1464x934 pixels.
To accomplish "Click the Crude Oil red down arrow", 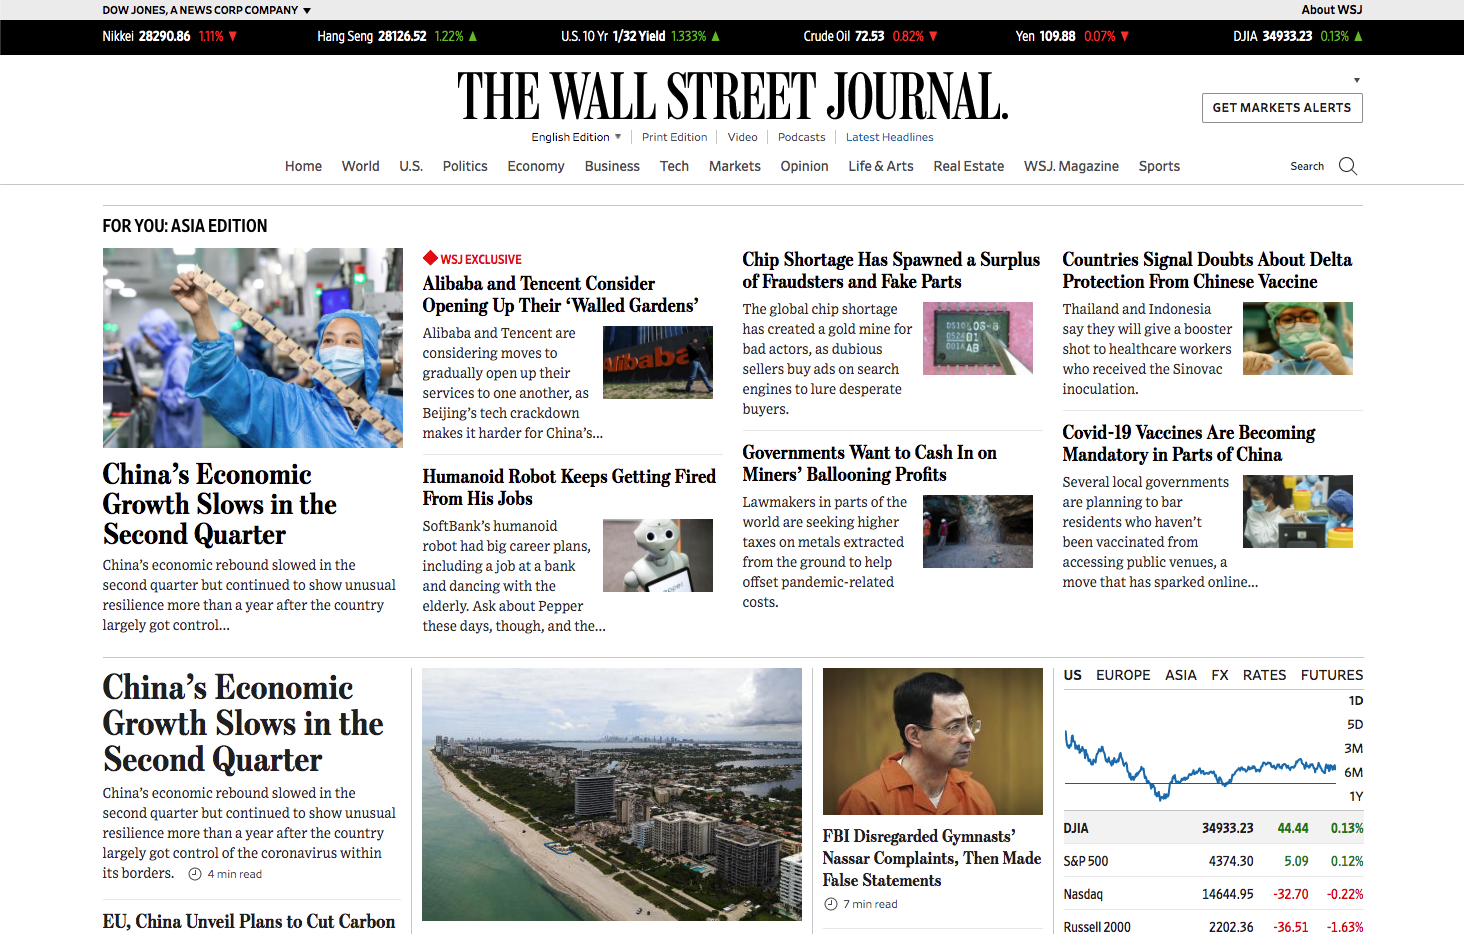I will (933, 36).
